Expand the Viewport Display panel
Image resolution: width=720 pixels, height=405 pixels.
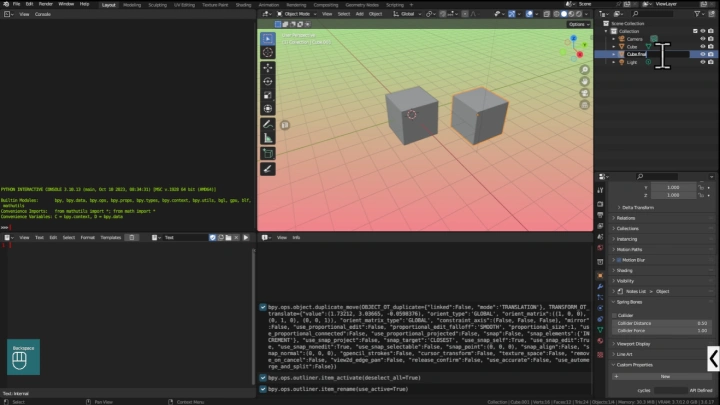pyautogui.click(x=632, y=343)
